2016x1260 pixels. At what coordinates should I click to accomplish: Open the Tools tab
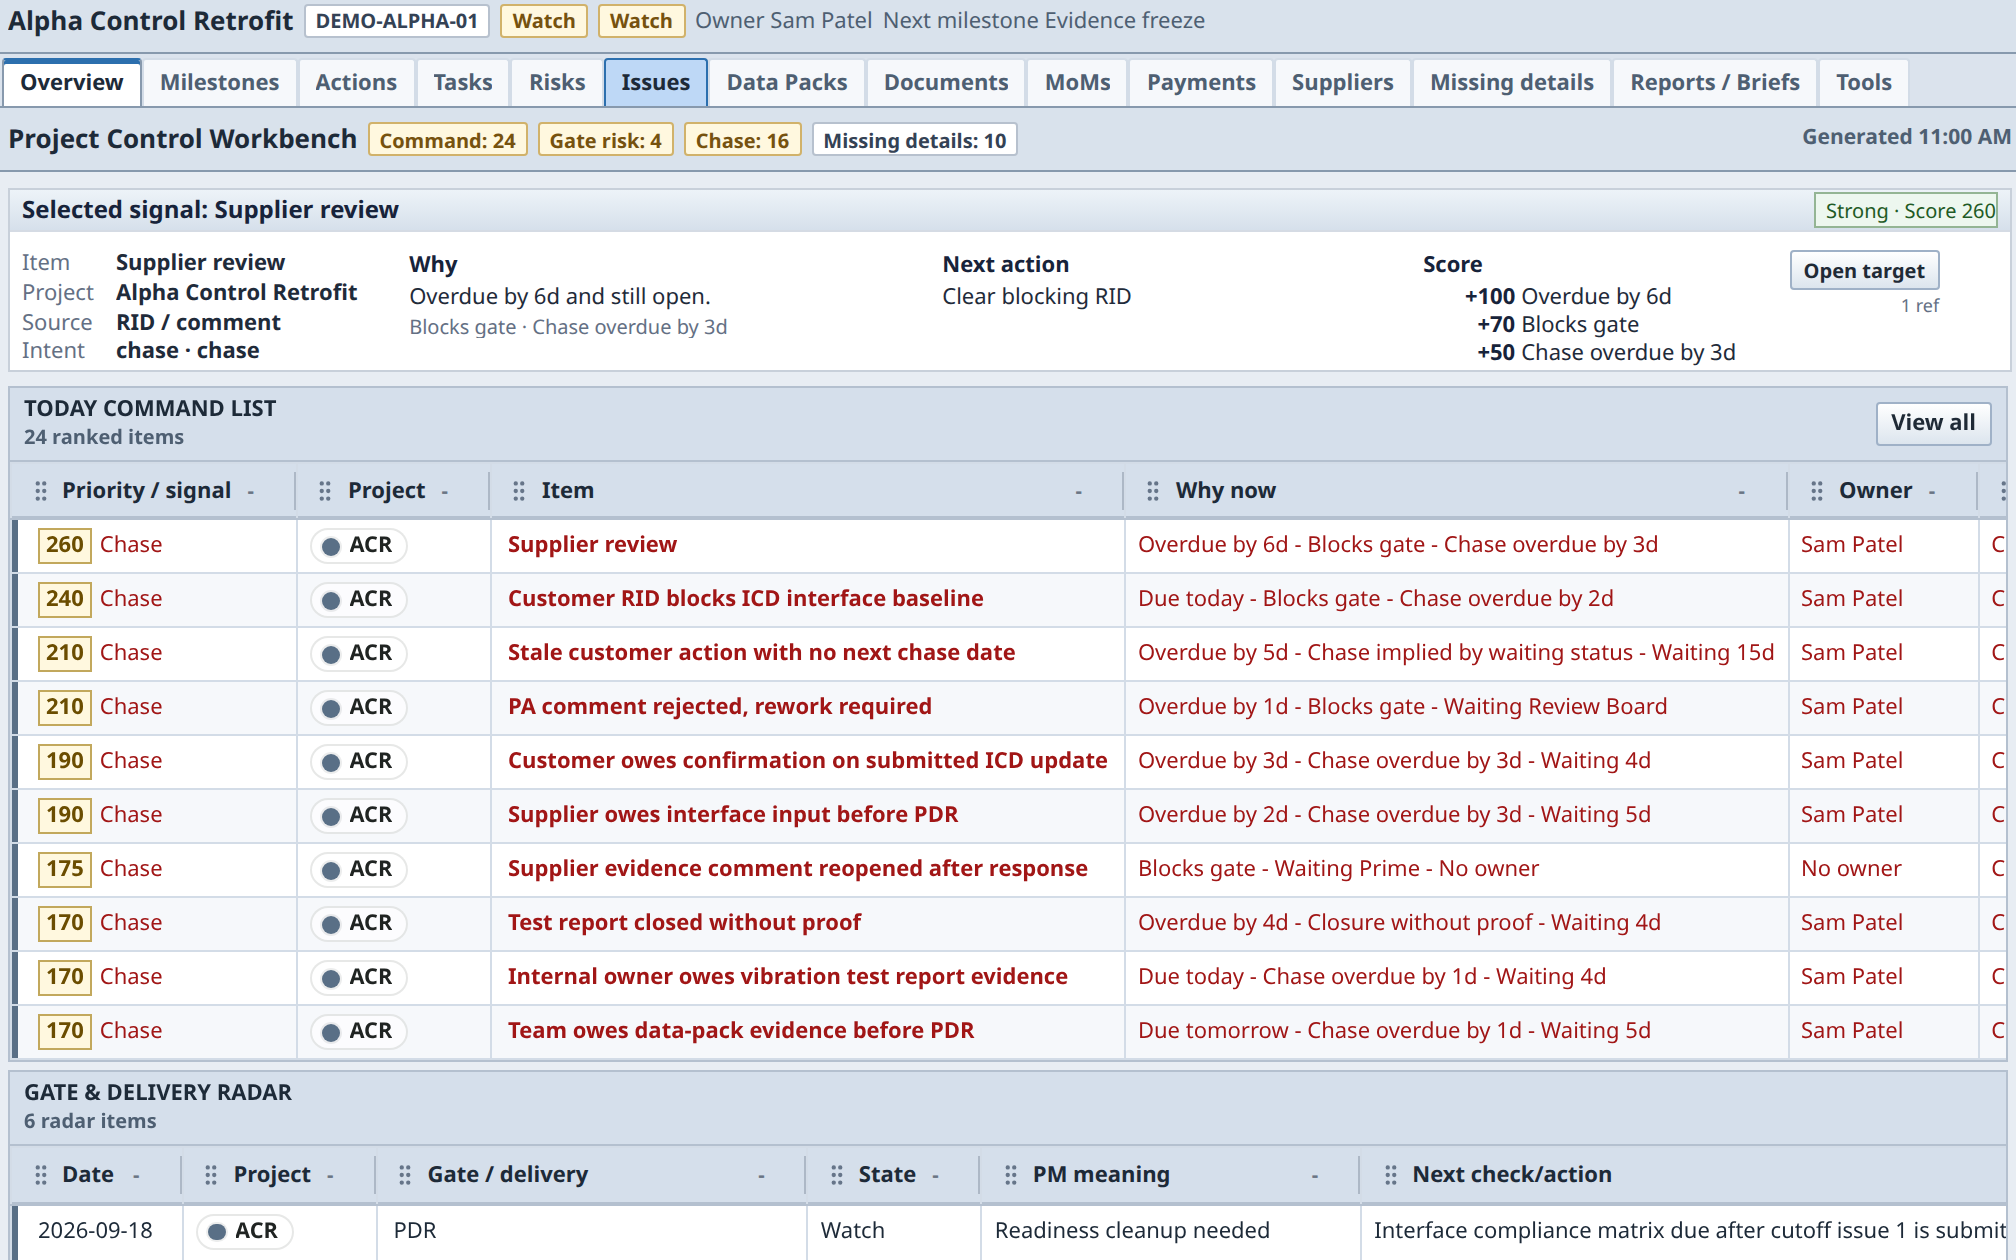pyautogui.click(x=1864, y=82)
